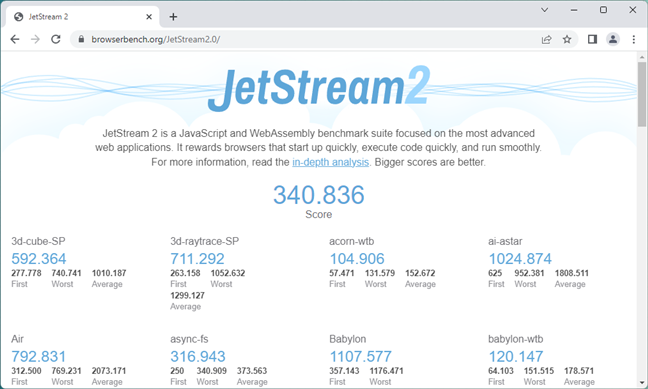View site info via lock icon

click(81, 39)
